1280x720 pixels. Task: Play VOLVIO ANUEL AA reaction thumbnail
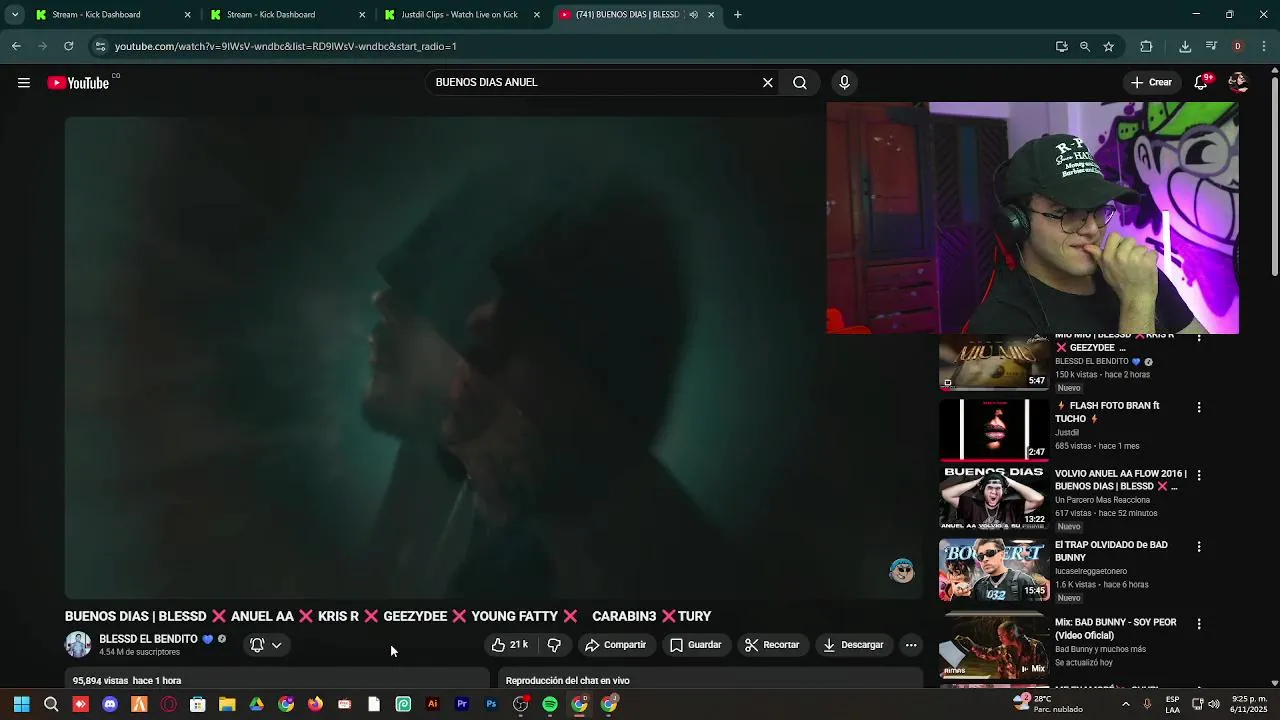(994, 497)
